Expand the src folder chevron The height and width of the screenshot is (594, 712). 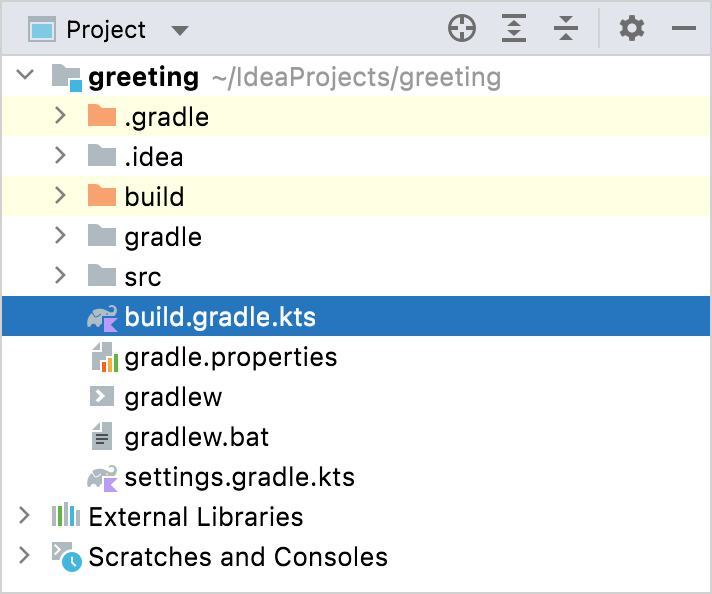(x=60, y=275)
